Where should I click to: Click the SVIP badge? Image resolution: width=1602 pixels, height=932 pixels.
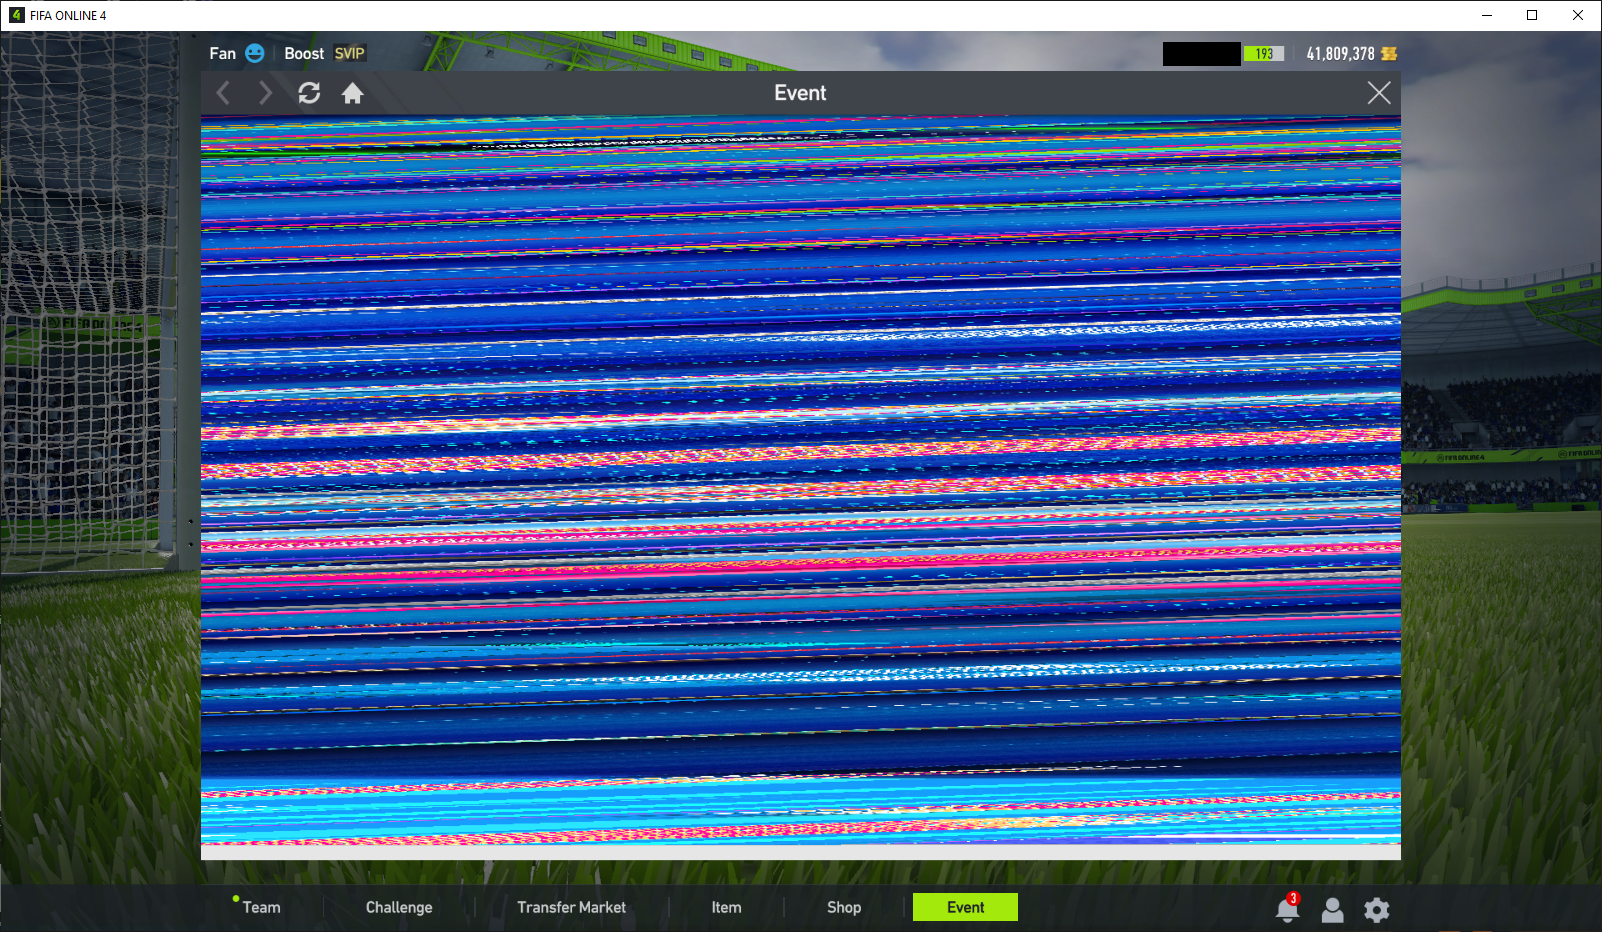click(349, 54)
